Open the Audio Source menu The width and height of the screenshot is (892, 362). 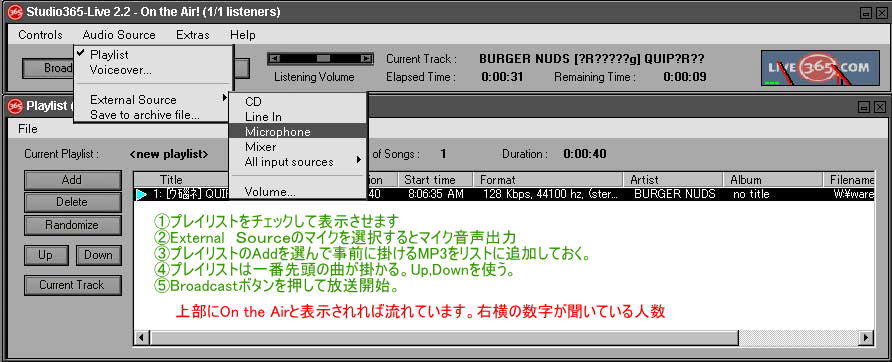pyautogui.click(x=119, y=35)
